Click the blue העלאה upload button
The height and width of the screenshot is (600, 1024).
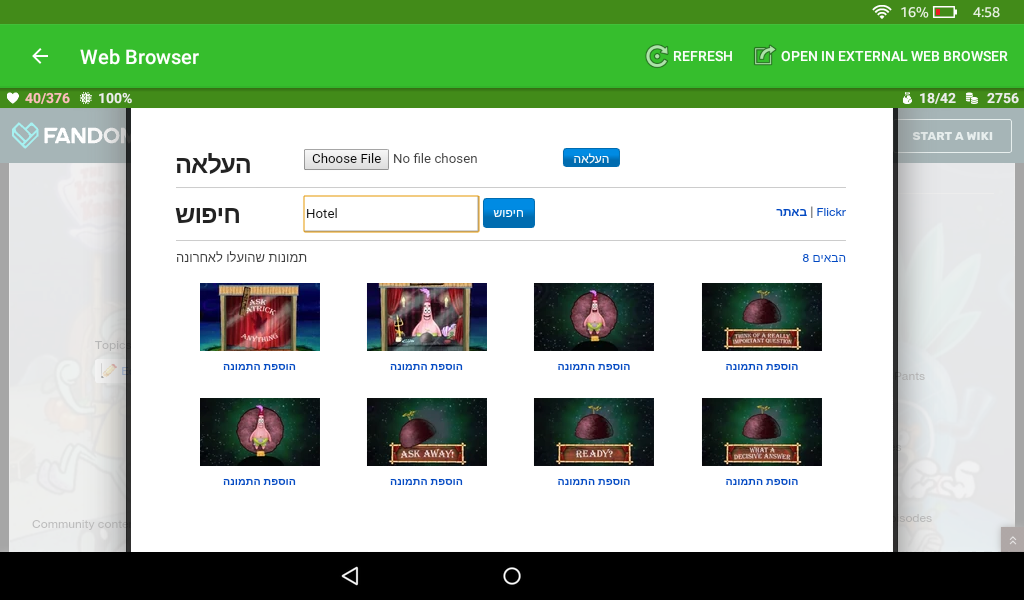[x=591, y=158]
